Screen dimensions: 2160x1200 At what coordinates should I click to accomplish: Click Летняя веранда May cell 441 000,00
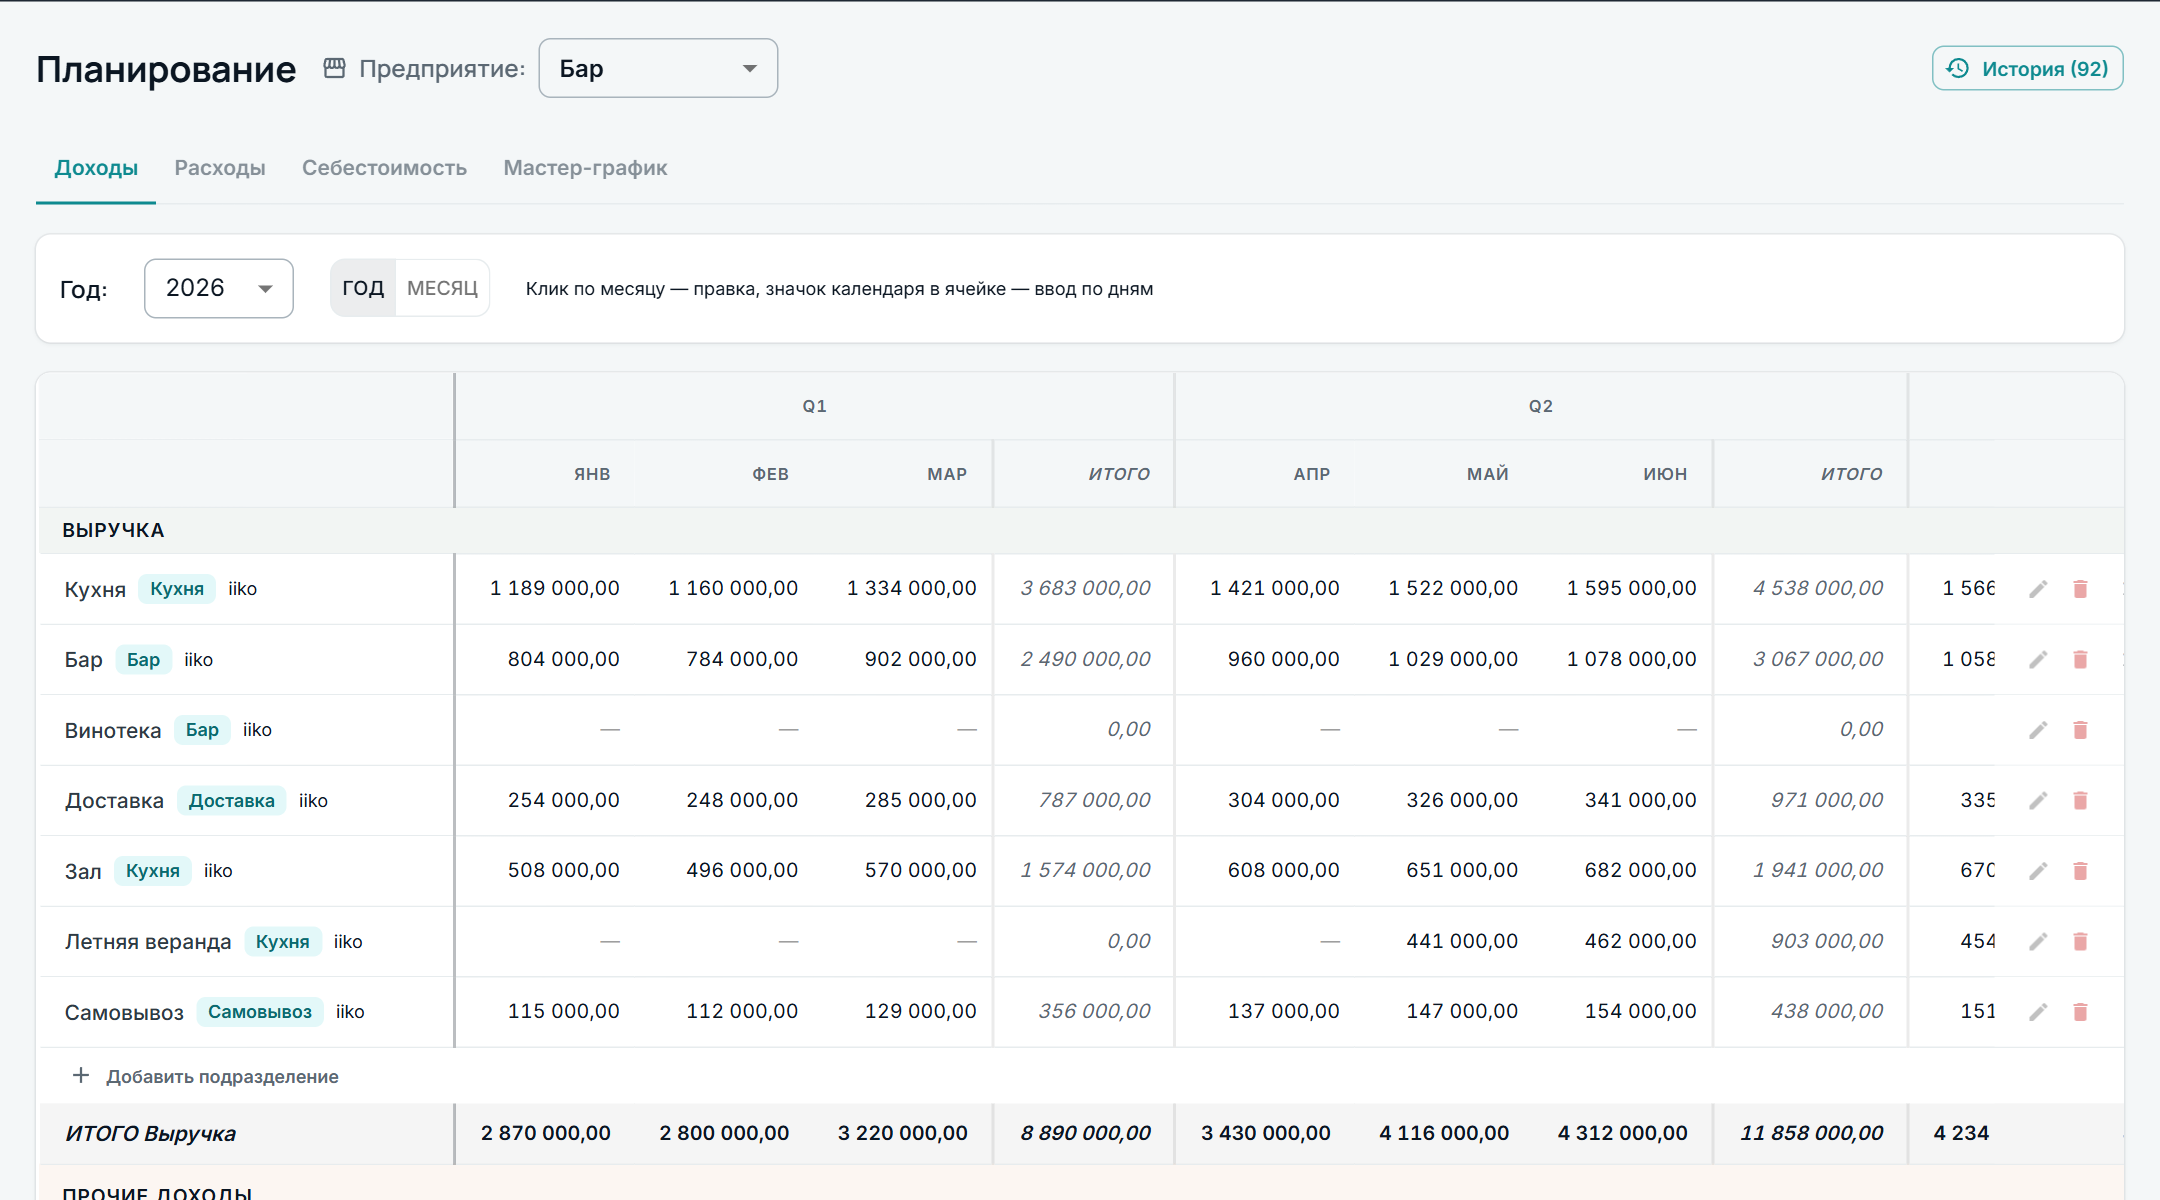(1462, 941)
